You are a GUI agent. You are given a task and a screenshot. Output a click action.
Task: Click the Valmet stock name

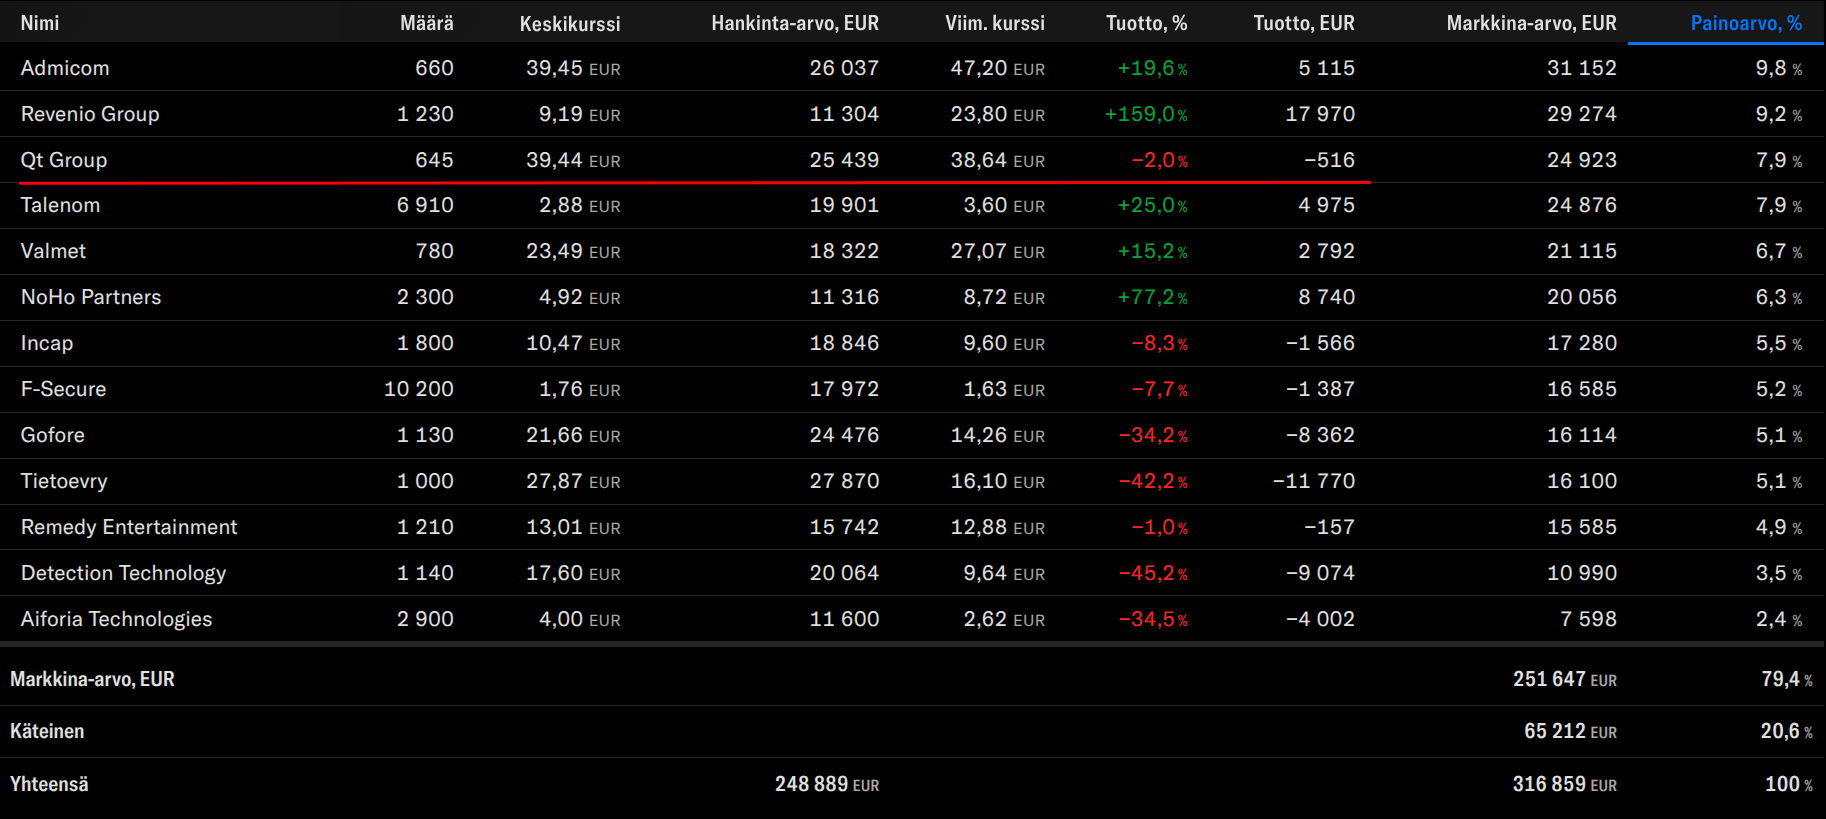coord(53,251)
